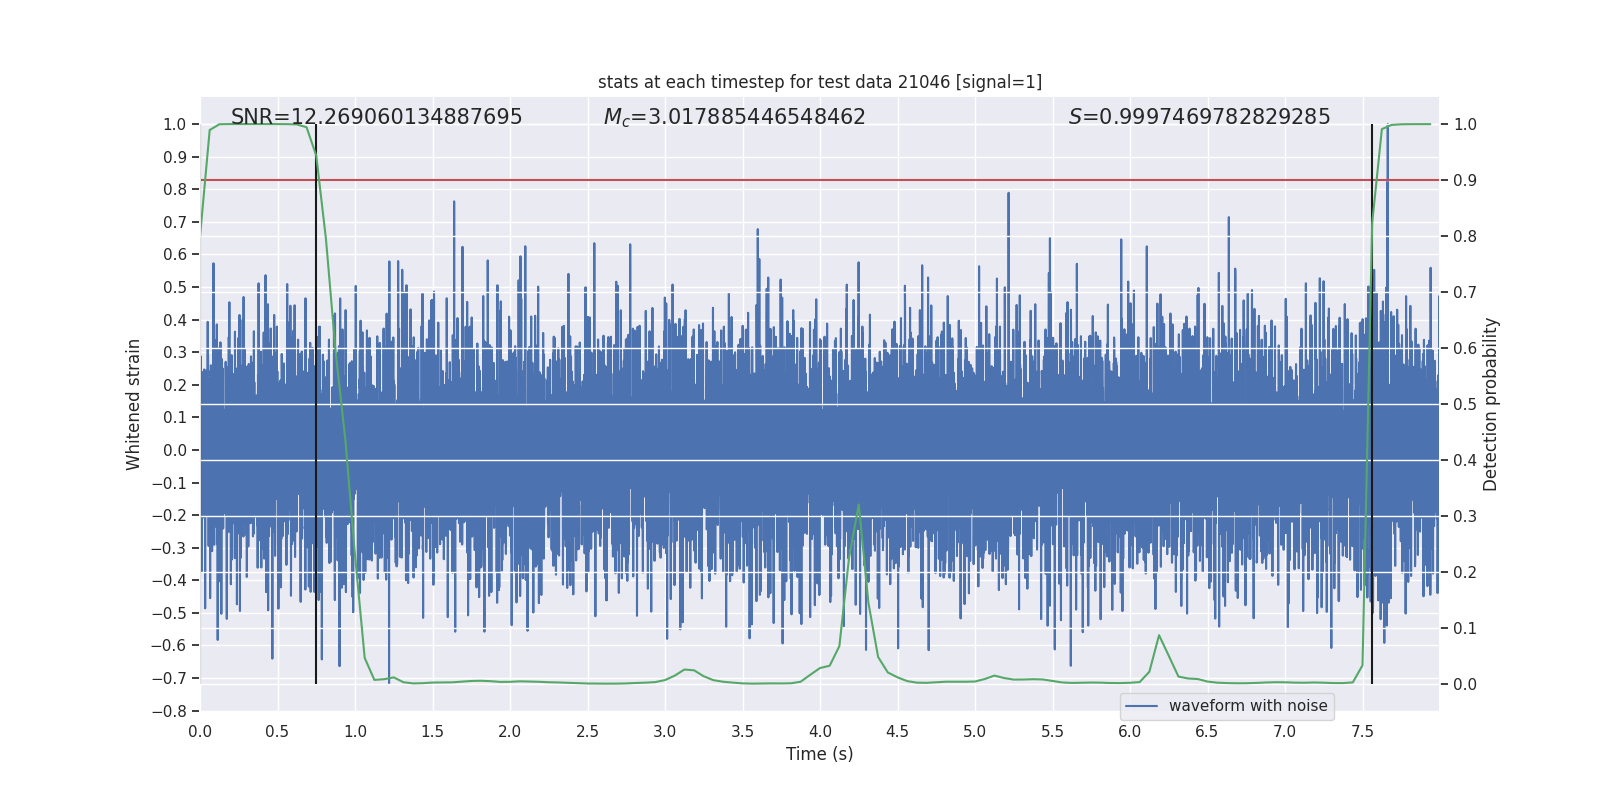Click the 0.6 tick on Detection probability axis
Screen dimensions: 1600x800
(x=1465, y=349)
